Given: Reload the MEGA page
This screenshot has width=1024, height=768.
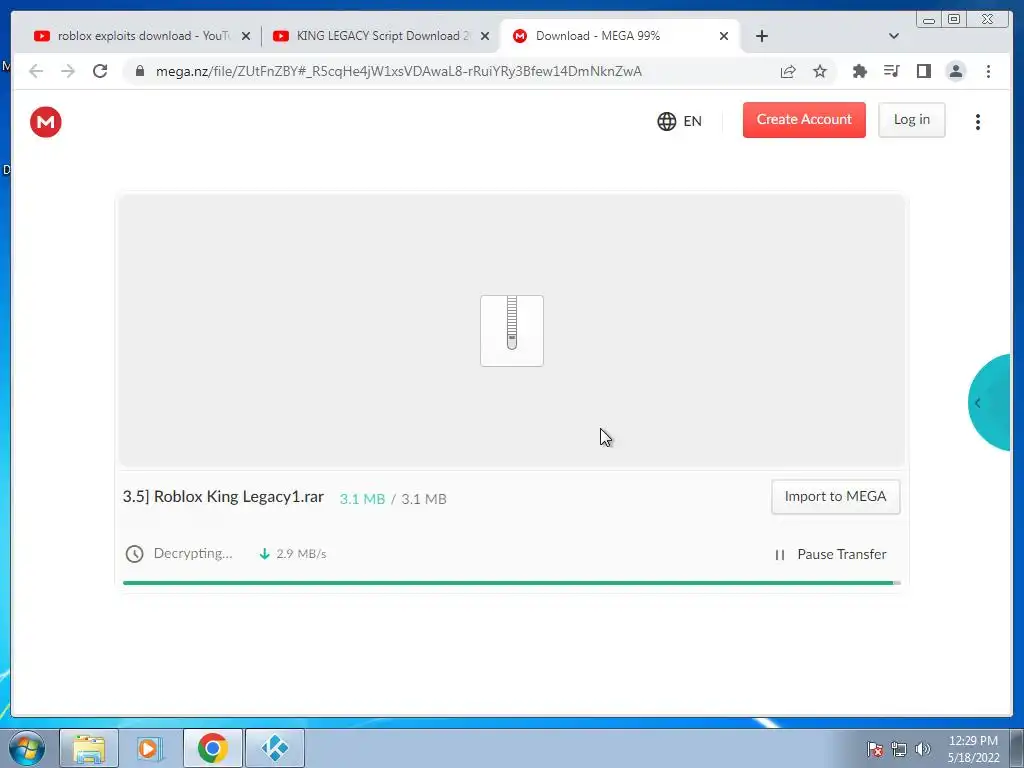Looking at the screenshot, I should [x=100, y=71].
